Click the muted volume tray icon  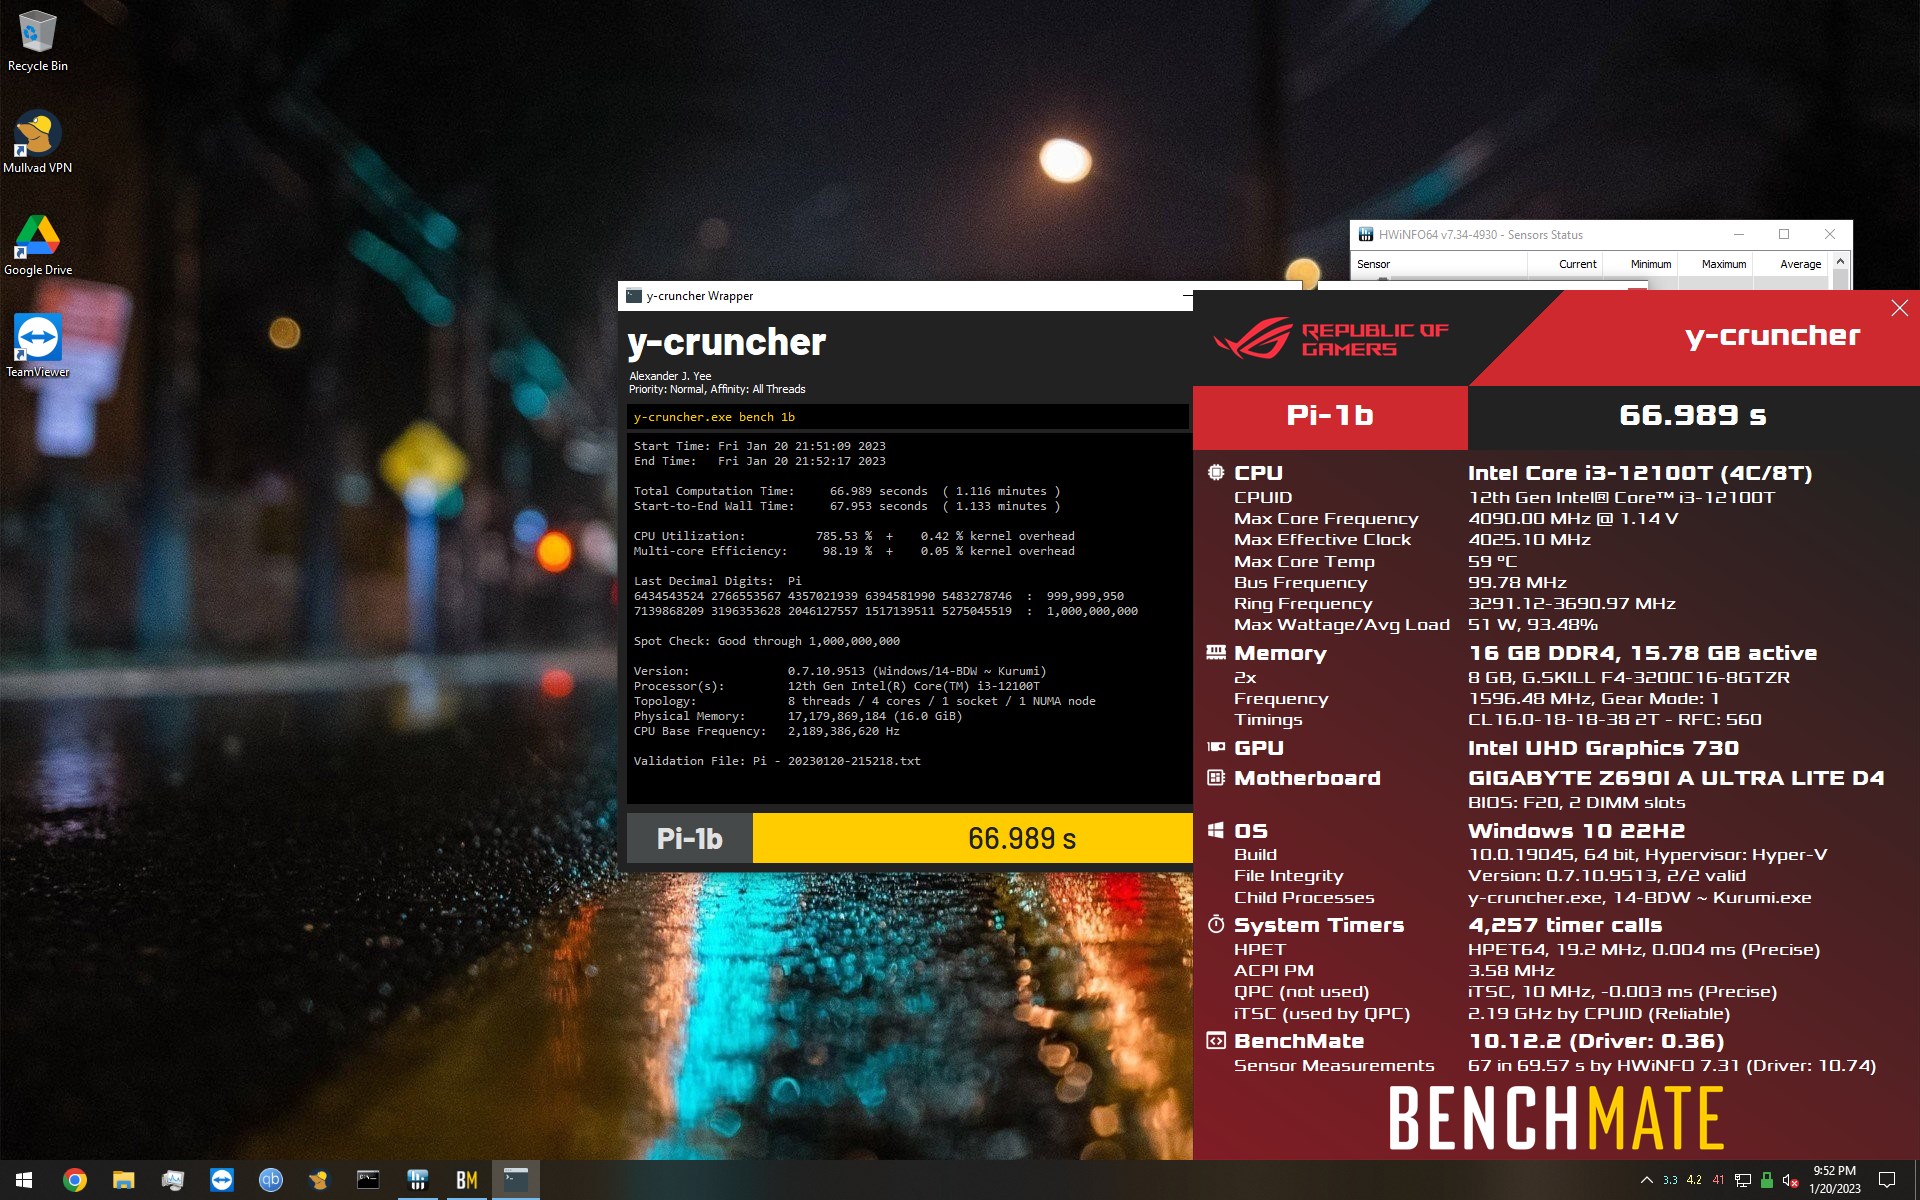coord(1791,1180)
